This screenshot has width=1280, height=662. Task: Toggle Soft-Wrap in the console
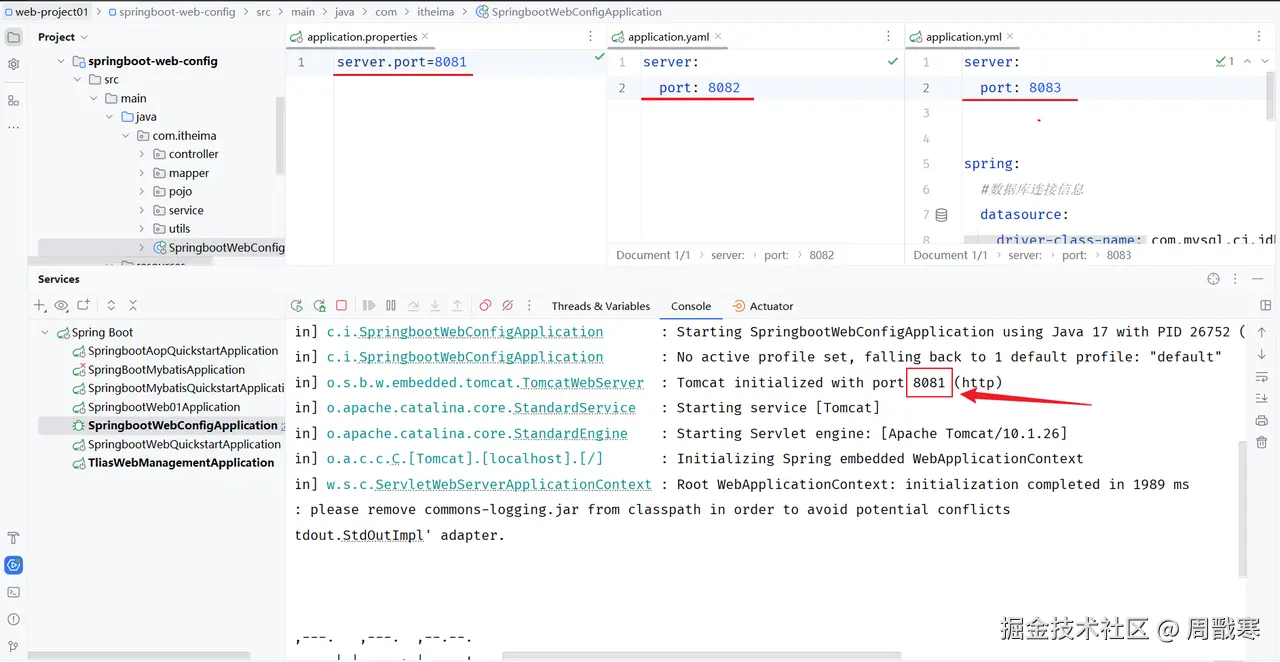[1262, 376]
